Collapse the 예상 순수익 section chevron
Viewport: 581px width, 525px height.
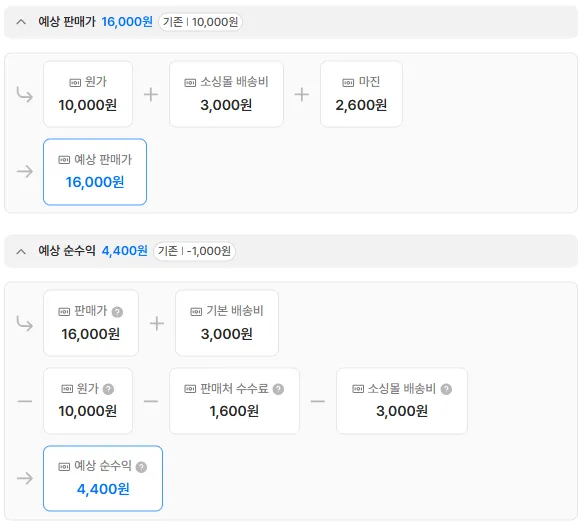coord(21,252)
